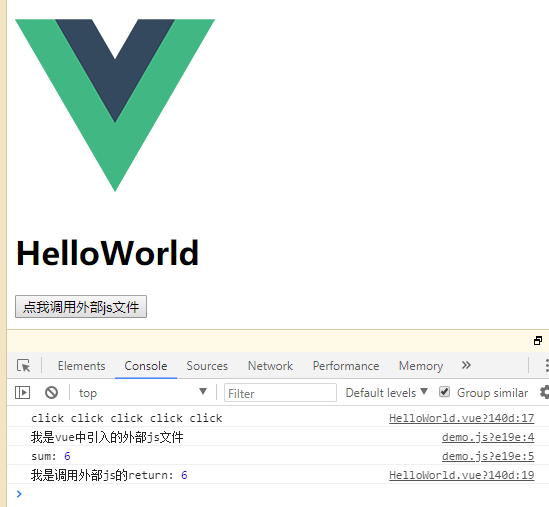
Task: Click the console prompt arrow
Action: (x=19, y=494)
